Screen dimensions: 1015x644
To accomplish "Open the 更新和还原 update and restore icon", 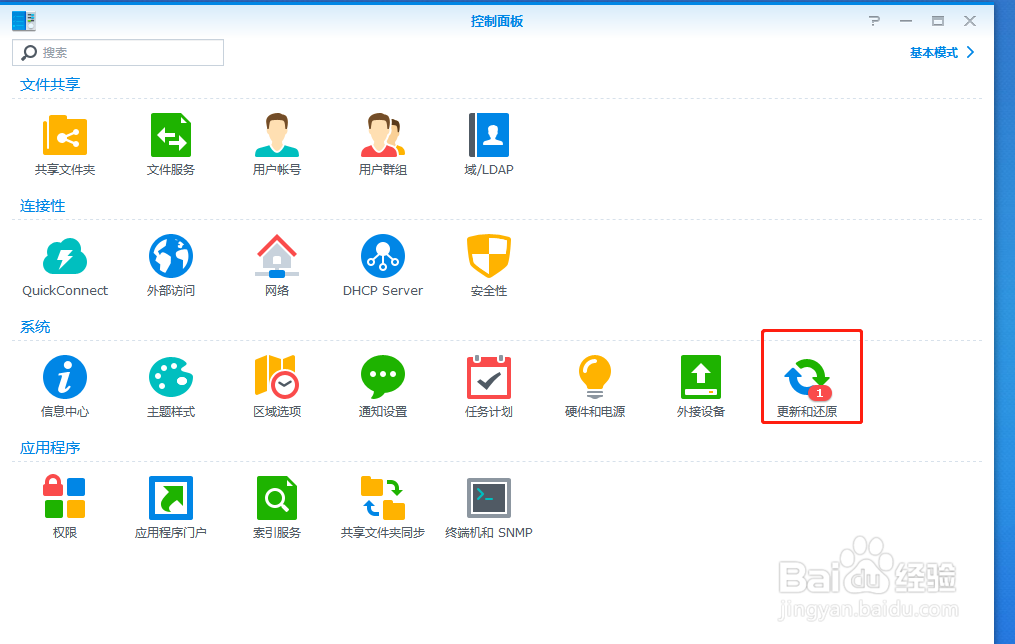I will [x=807, y=378].
